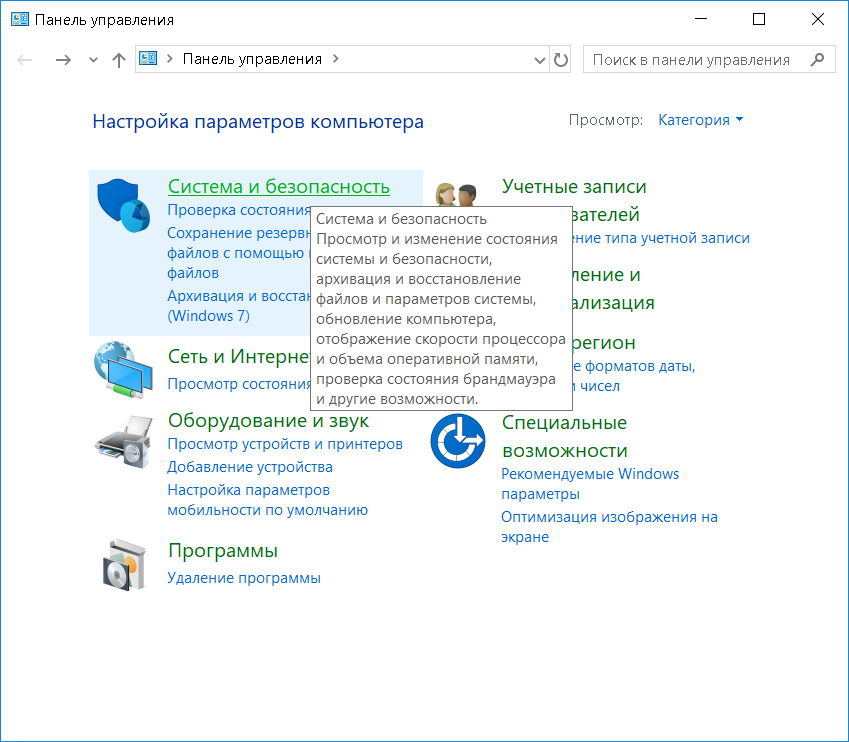Screen dimensions: 849x742
Task: Click the Панель управления breadcrumb item
Action: [x=251, y=59]
